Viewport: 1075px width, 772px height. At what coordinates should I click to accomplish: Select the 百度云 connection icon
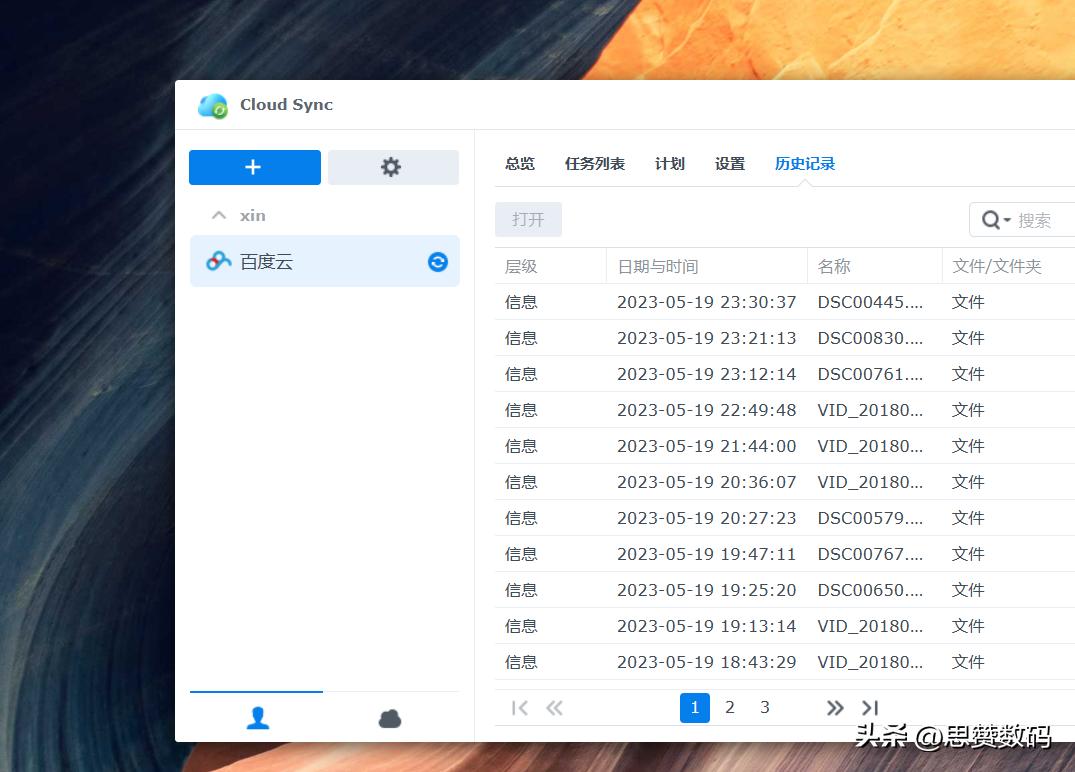point(218,261)
